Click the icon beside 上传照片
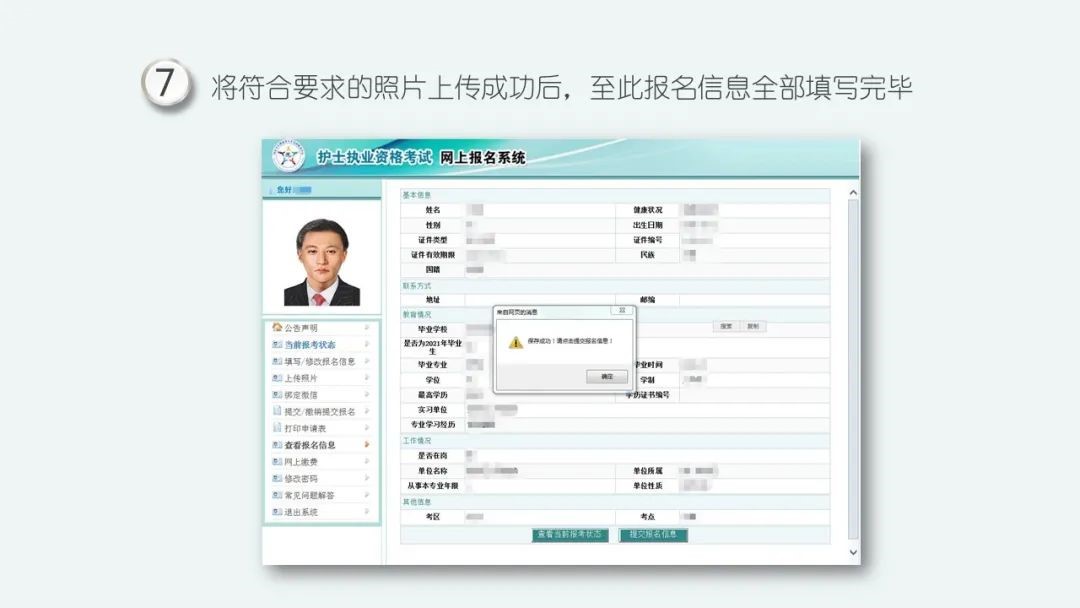This screenshot has height=608, width=1080. click(x=277, y=378)
